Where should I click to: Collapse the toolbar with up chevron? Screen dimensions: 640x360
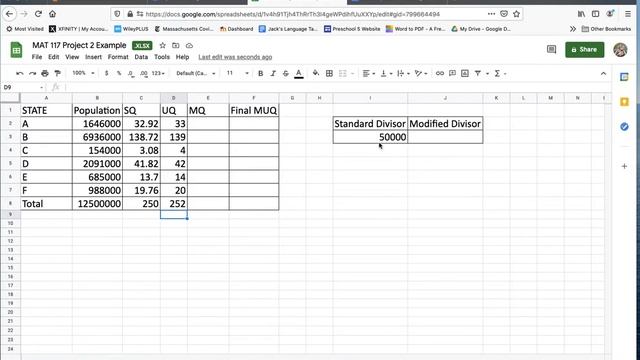pos(603,73)
